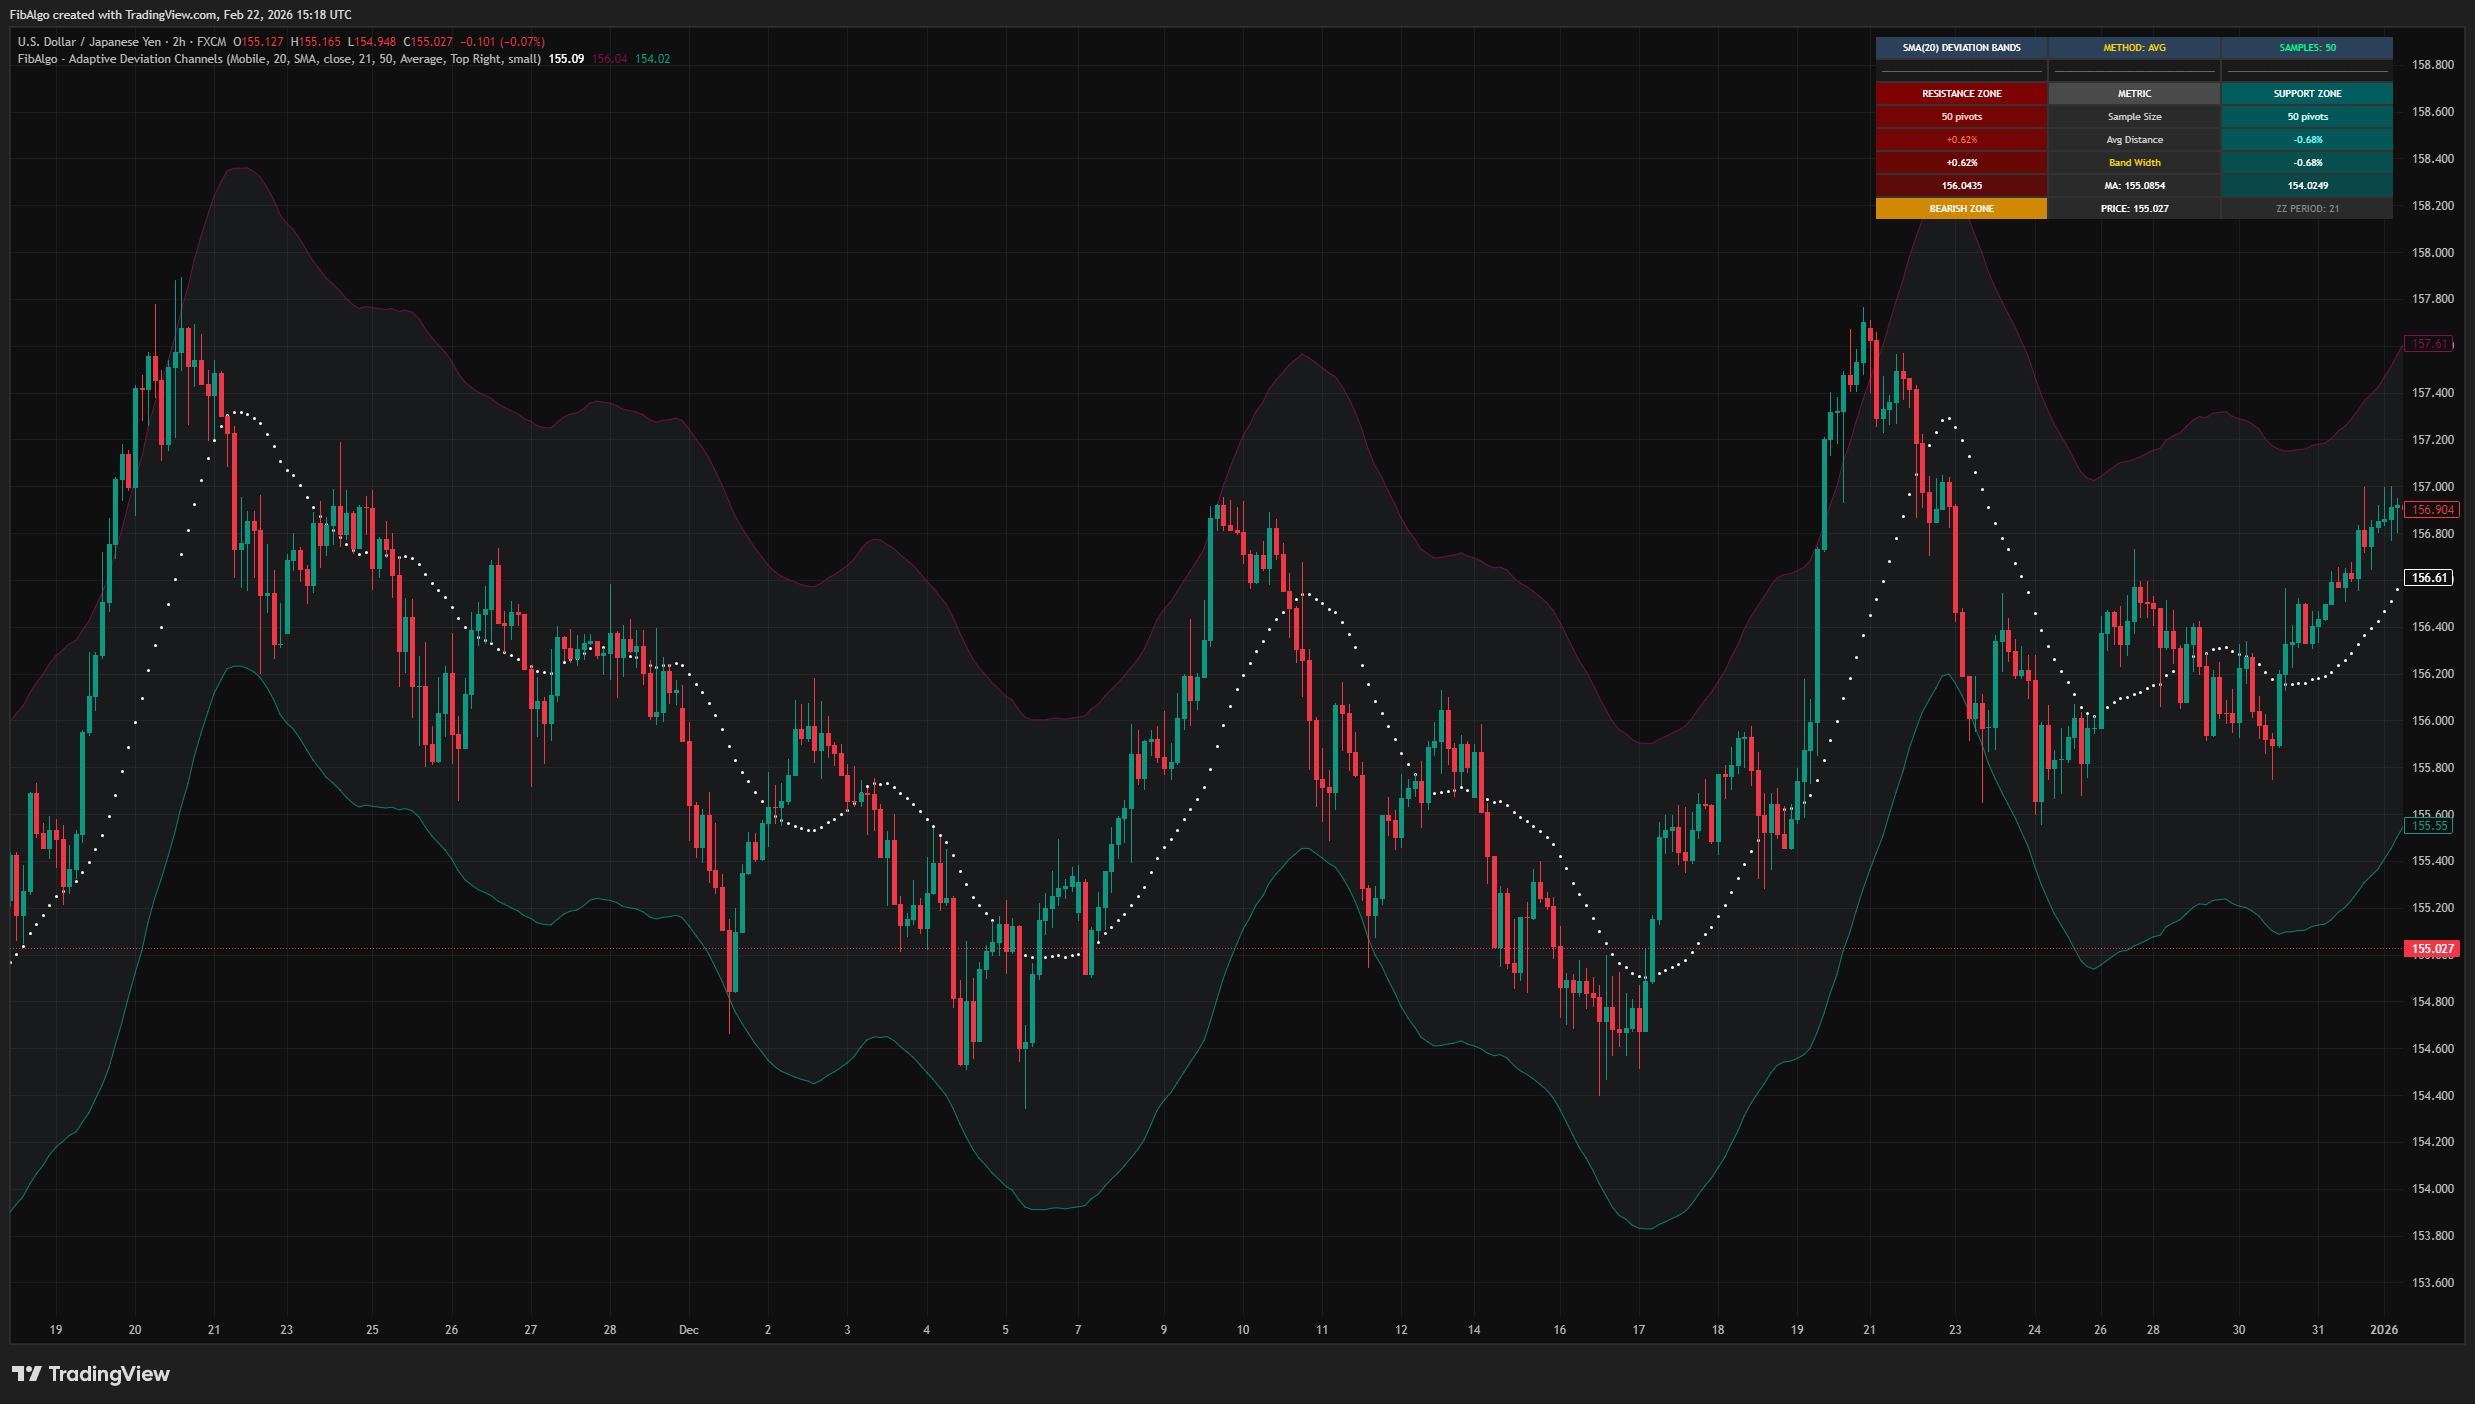Select the RESISTANCE ZONE table header
The image size is (2475, 1404).
click(x=1961, y=94)
